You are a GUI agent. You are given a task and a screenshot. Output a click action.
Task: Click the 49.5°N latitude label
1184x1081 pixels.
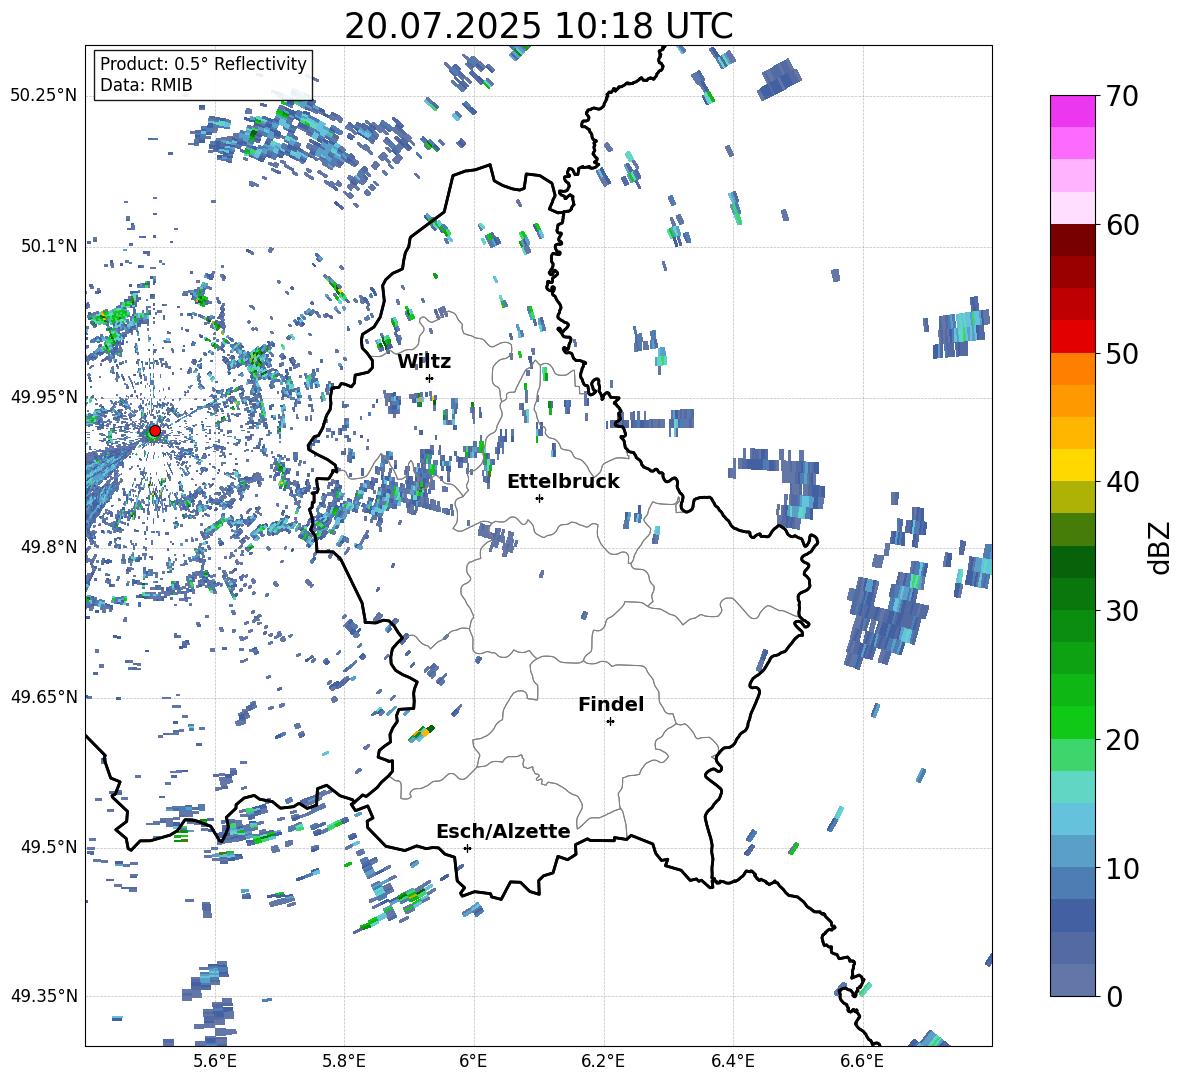click(x=49, y=847)
